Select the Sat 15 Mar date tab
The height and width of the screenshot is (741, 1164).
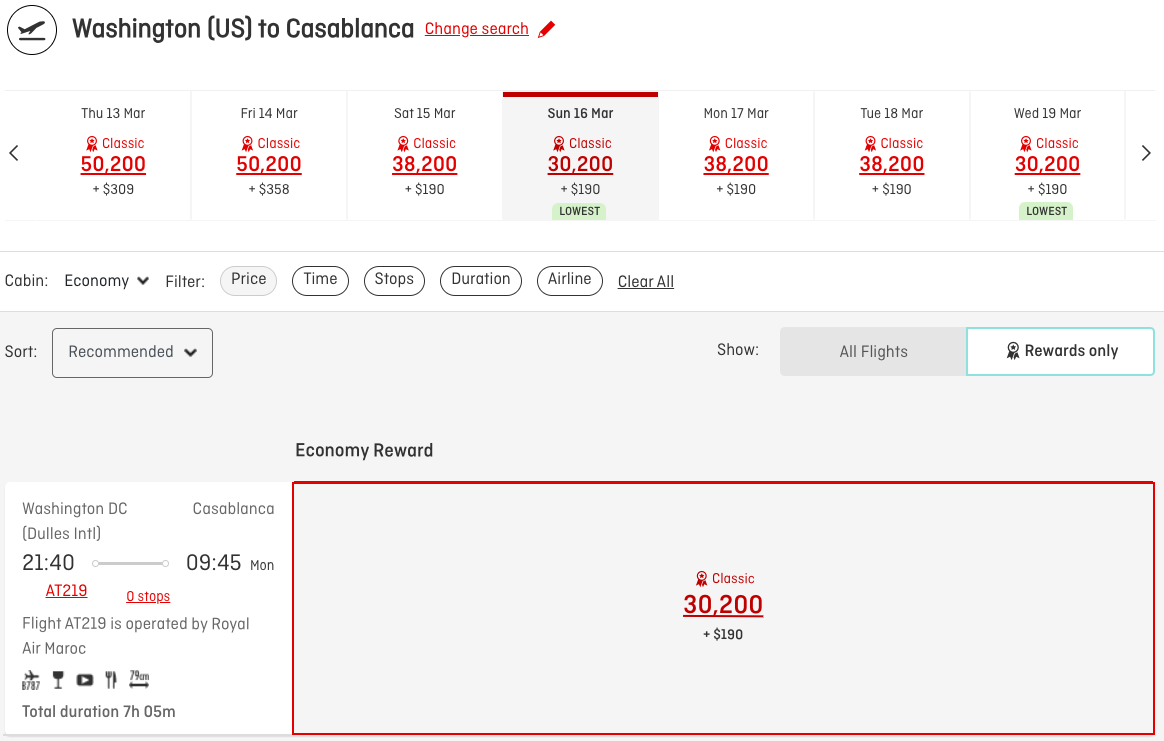coord(425,156)
